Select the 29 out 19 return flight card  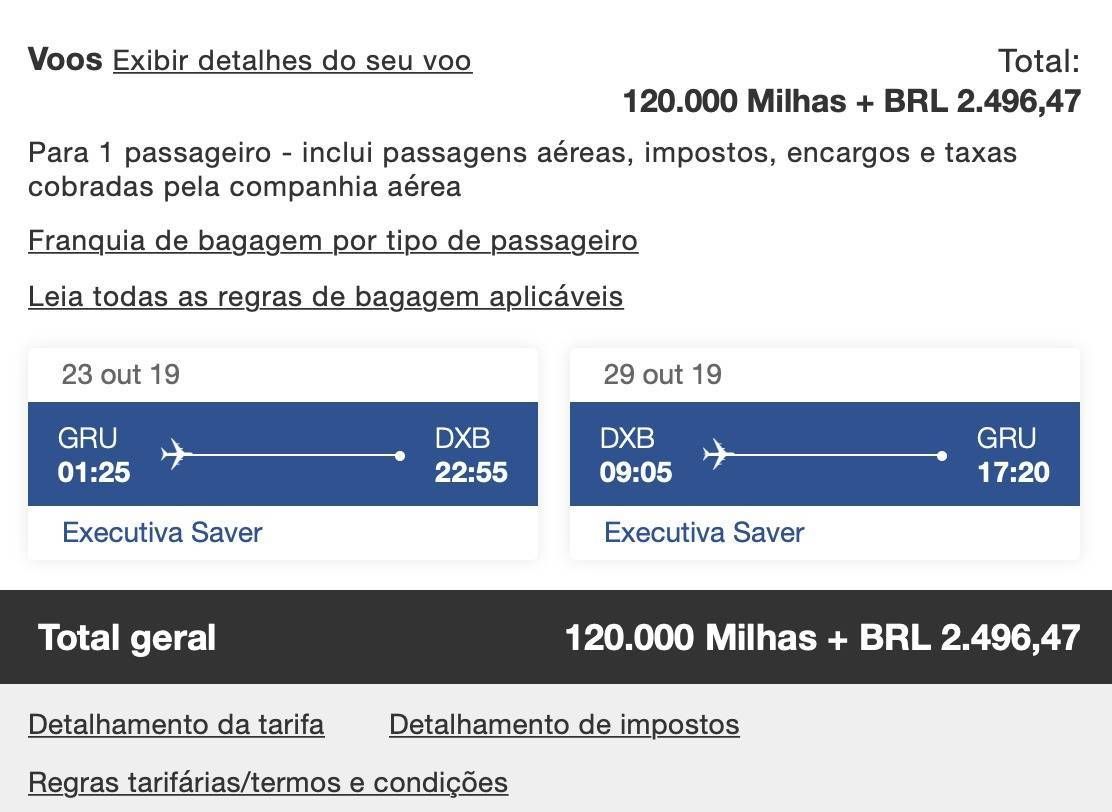[x=825, y=454]
